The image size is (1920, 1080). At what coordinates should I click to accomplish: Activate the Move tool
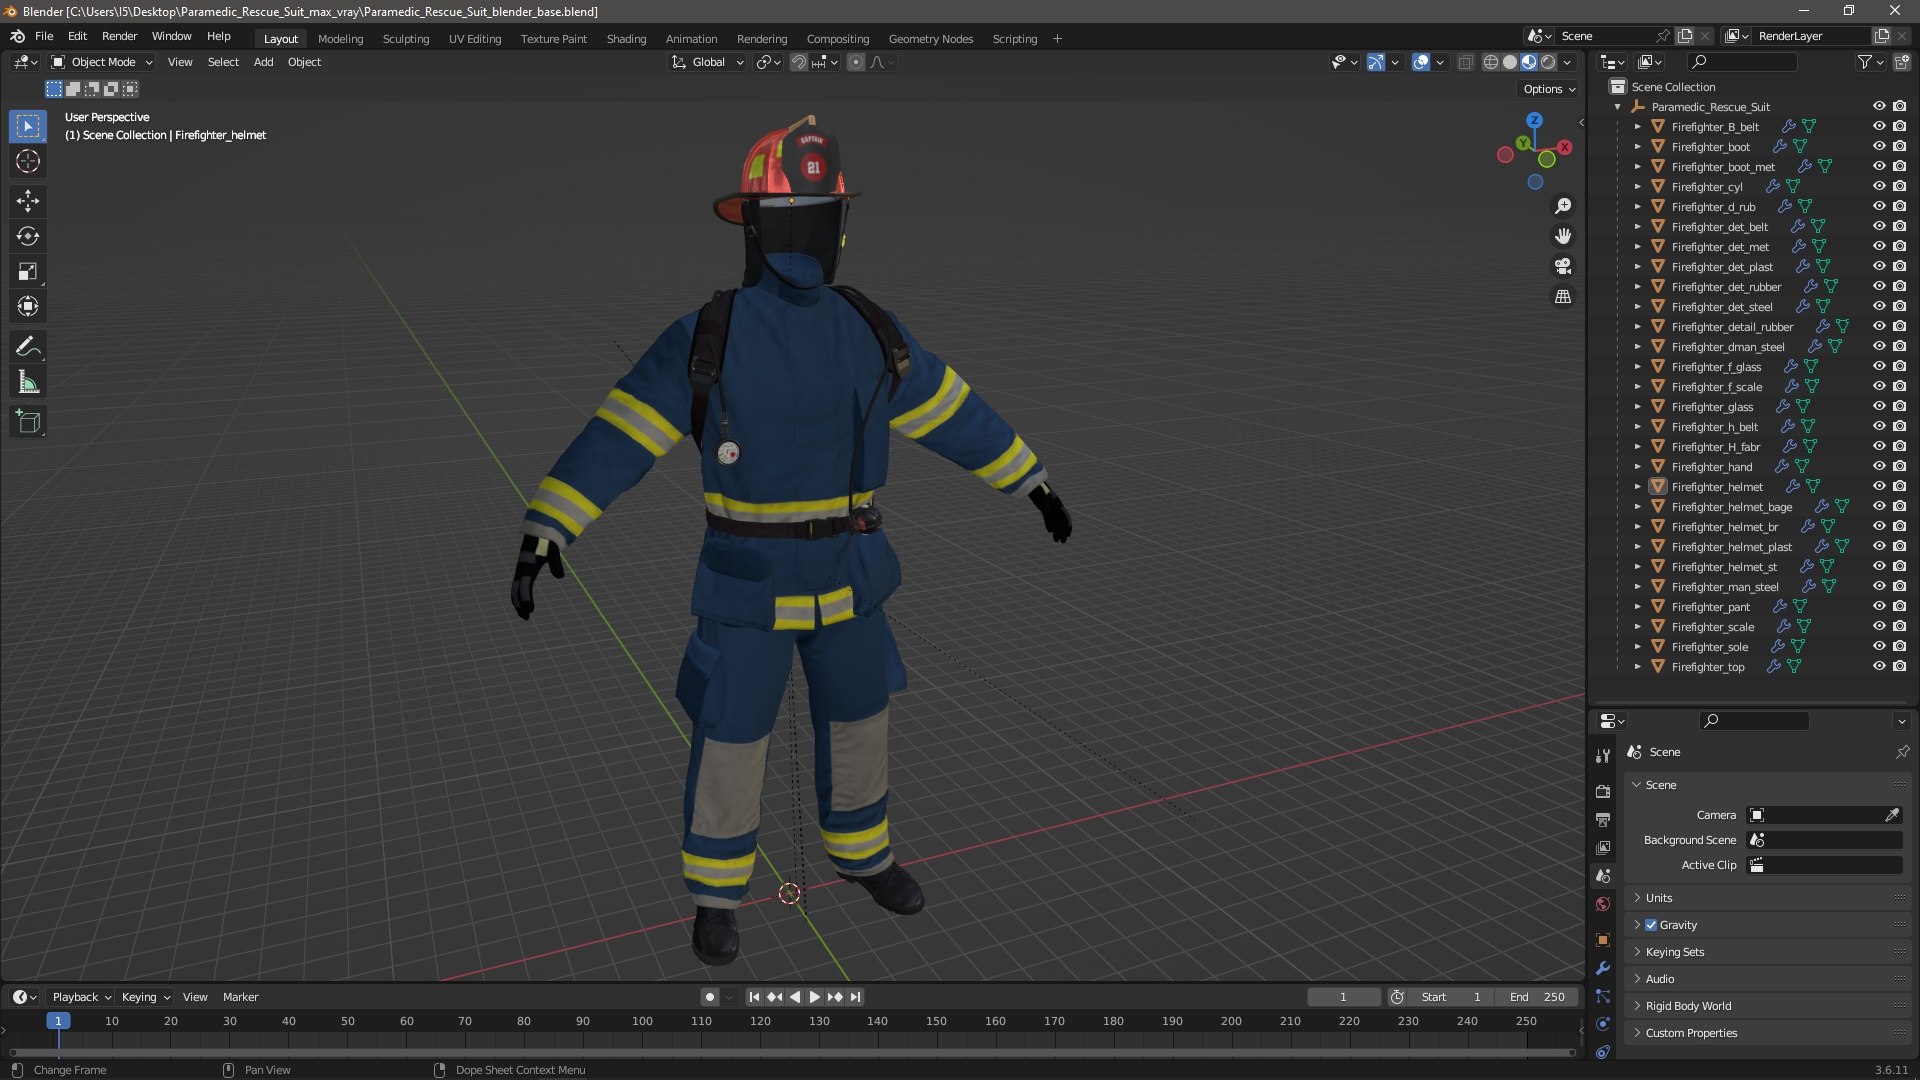click(x=28, y=201)
